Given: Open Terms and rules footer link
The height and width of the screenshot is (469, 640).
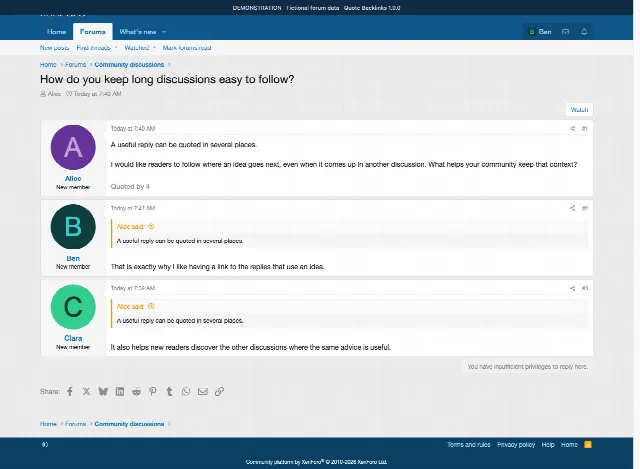Looking at the screenshot, I should pyautogui.click(x=469, y=445).
